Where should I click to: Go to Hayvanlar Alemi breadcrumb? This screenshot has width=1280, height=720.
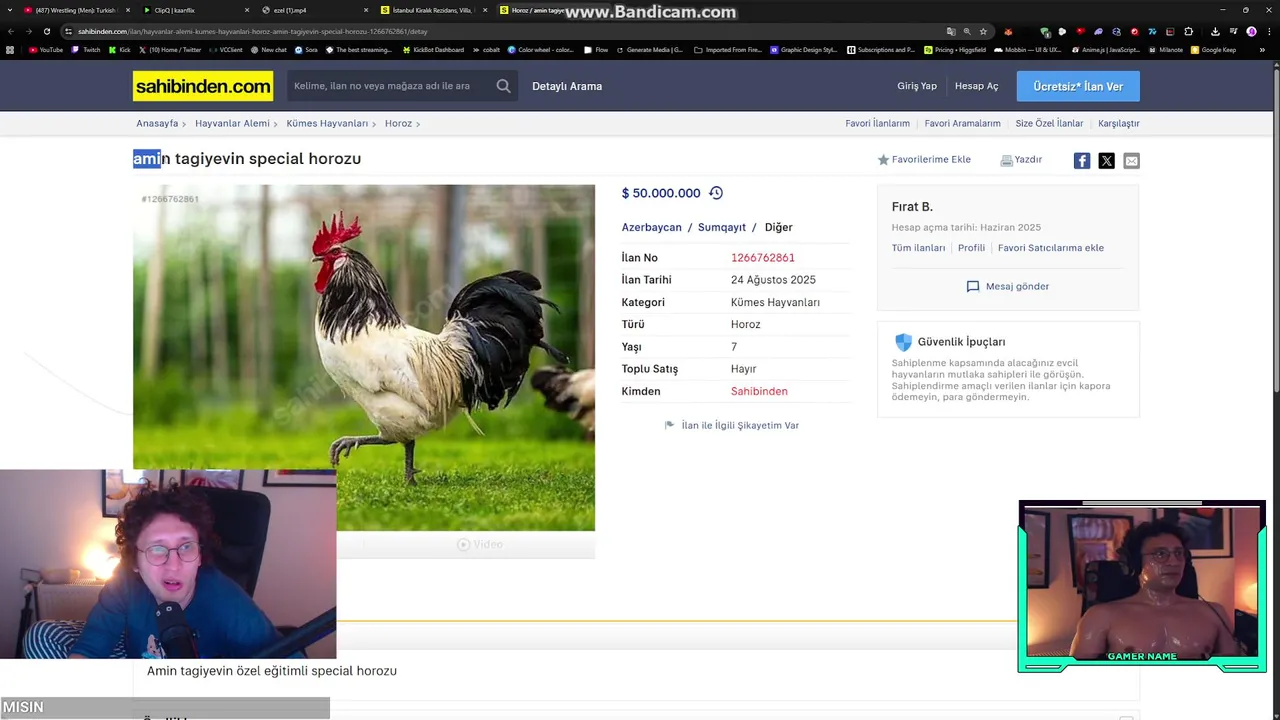232,124
